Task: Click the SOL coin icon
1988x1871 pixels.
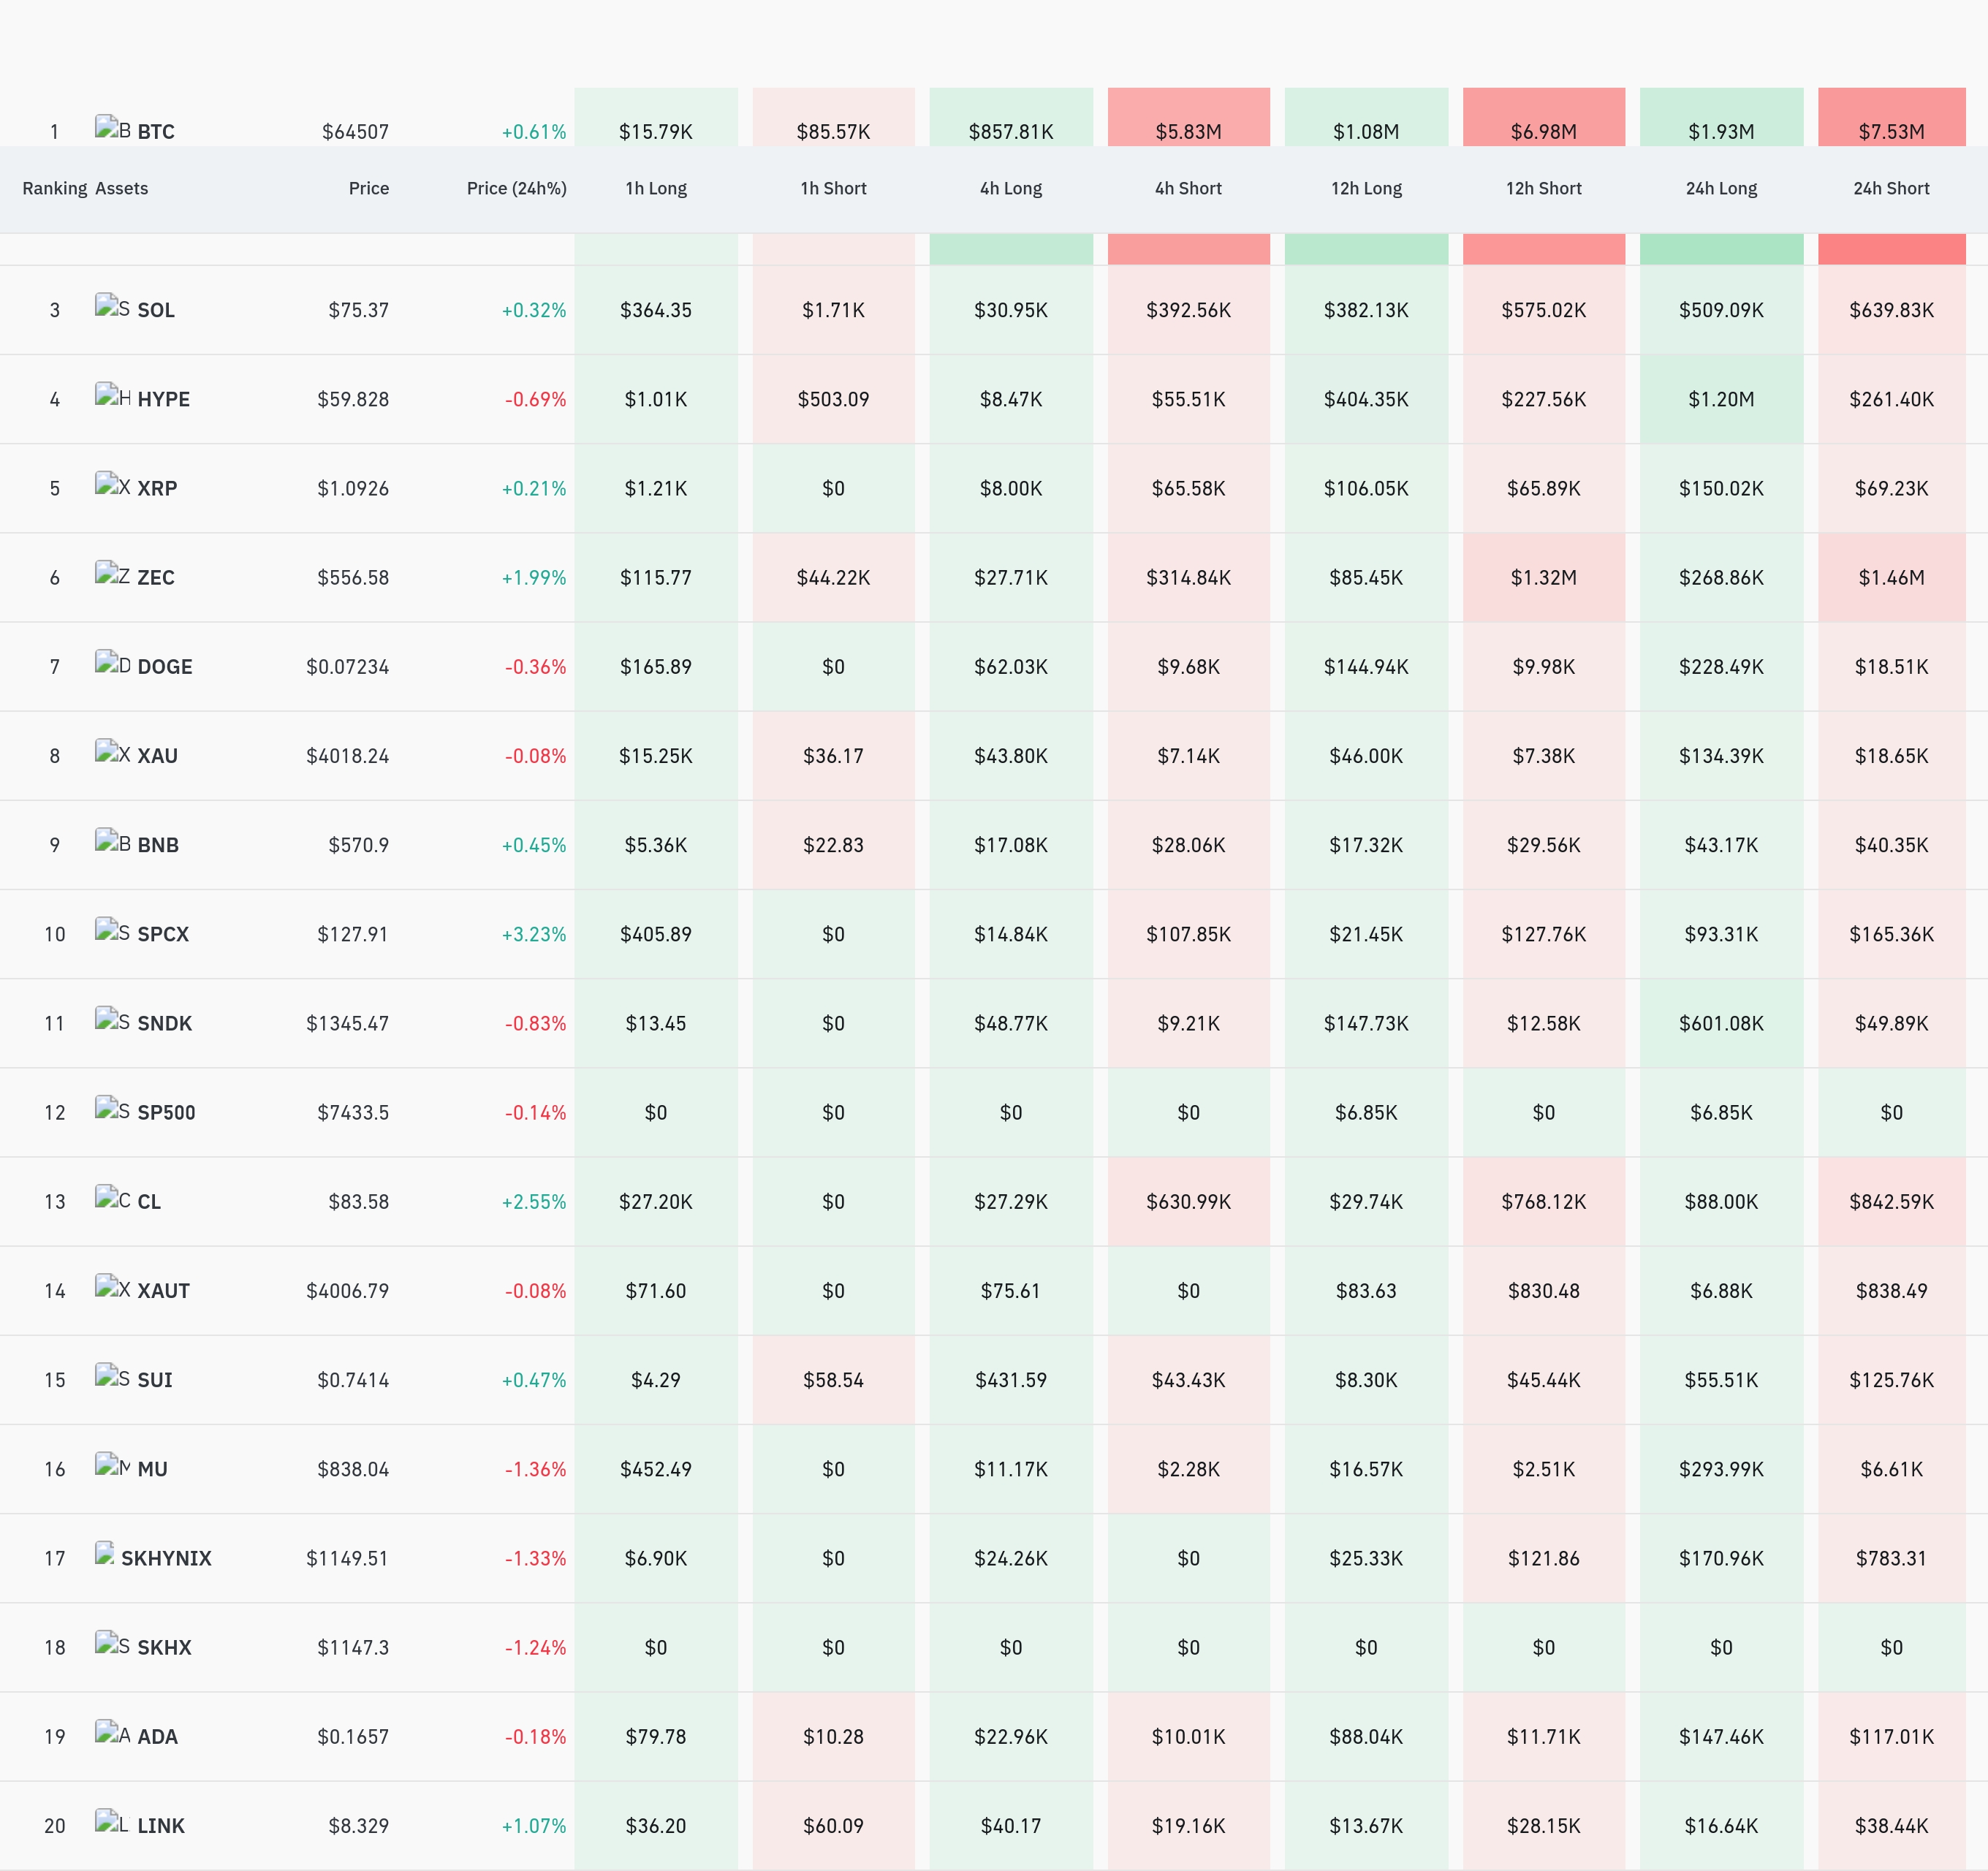Action: [x=112, y=307]
